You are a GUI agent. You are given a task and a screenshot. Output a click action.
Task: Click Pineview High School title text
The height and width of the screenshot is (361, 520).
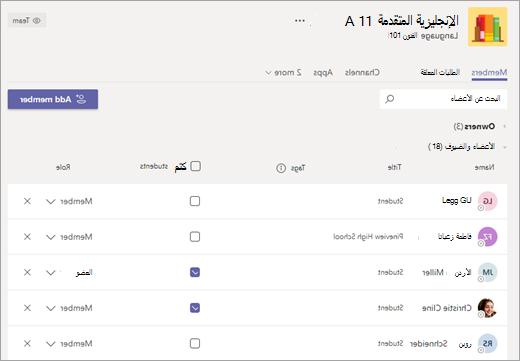coord(368,237)
